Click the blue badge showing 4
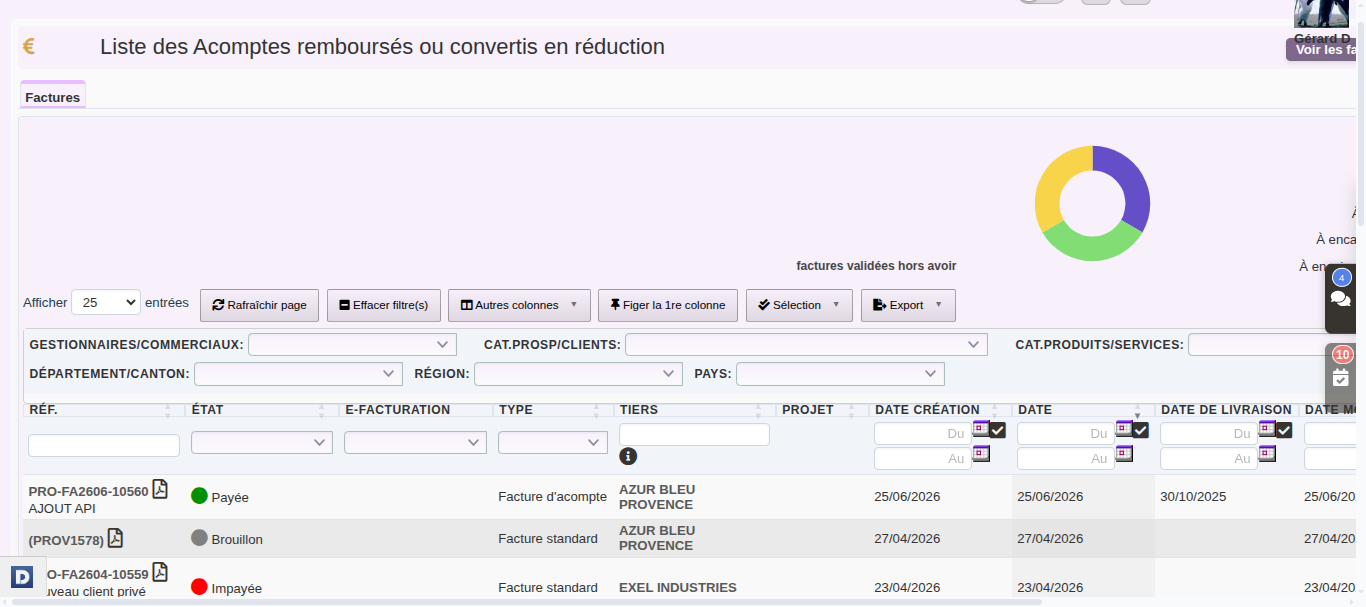1366x607 pixels. [1341, 277]
